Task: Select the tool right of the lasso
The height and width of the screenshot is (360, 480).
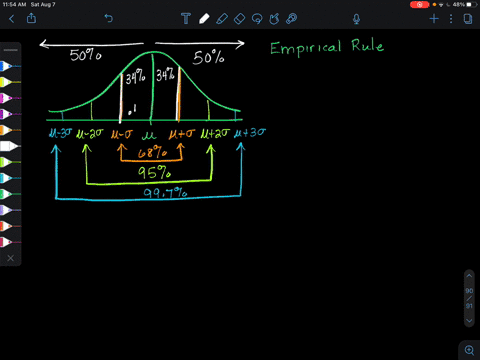Action: pyautogui.click(x=274, y=19)
